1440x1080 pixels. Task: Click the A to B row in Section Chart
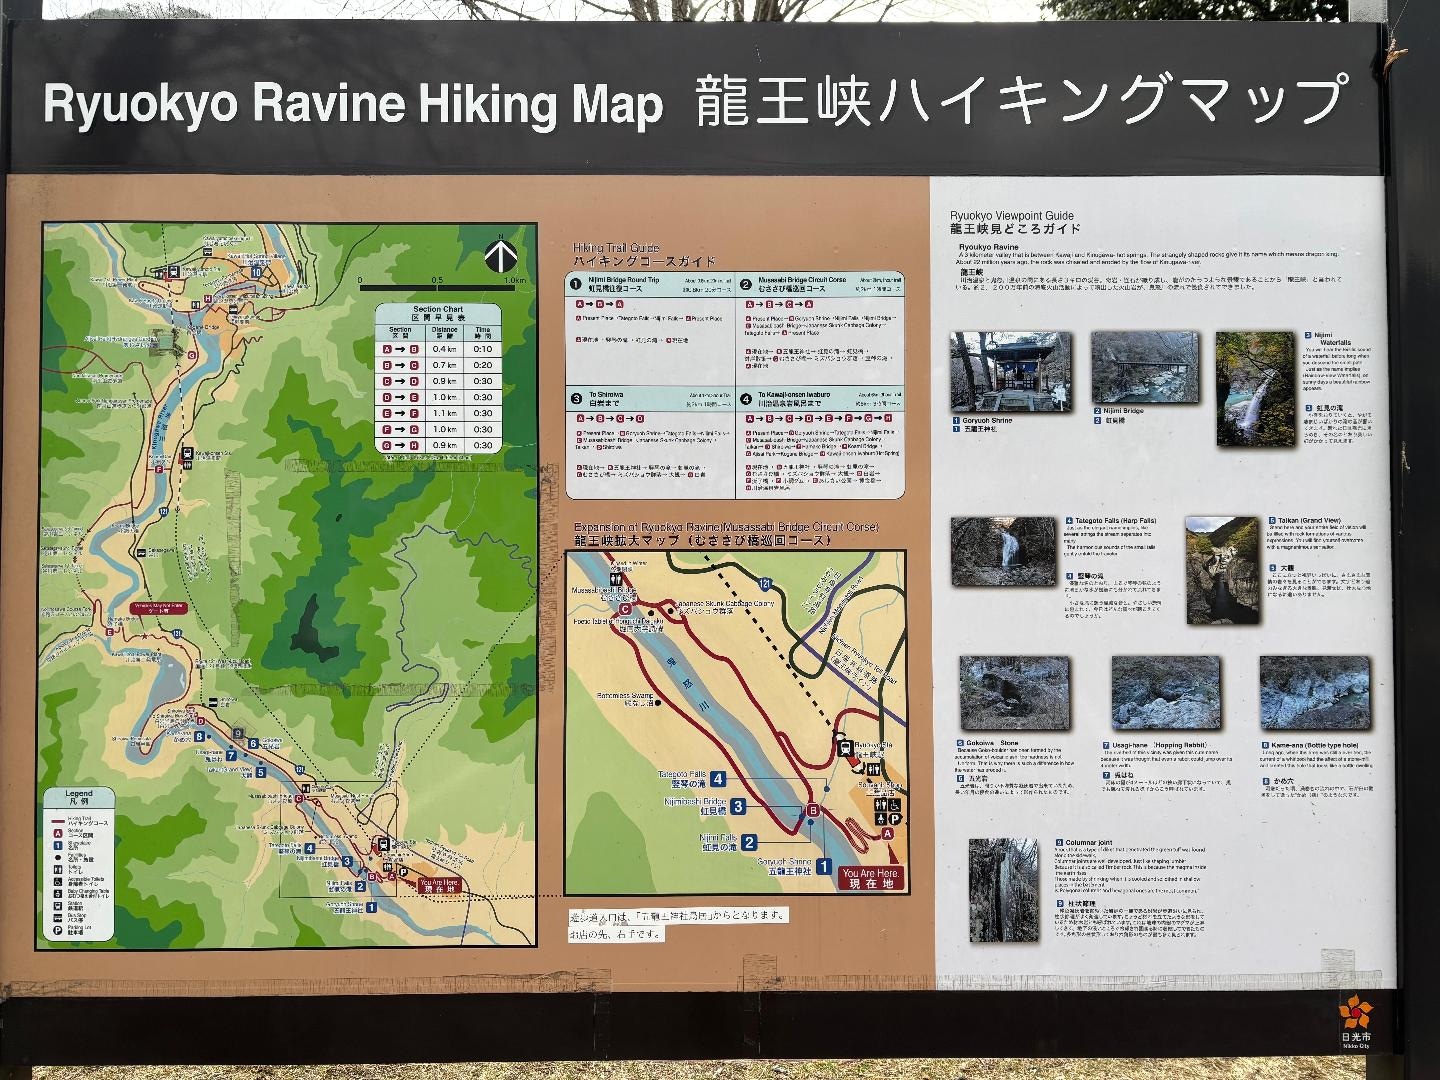(x=438, y=349)
